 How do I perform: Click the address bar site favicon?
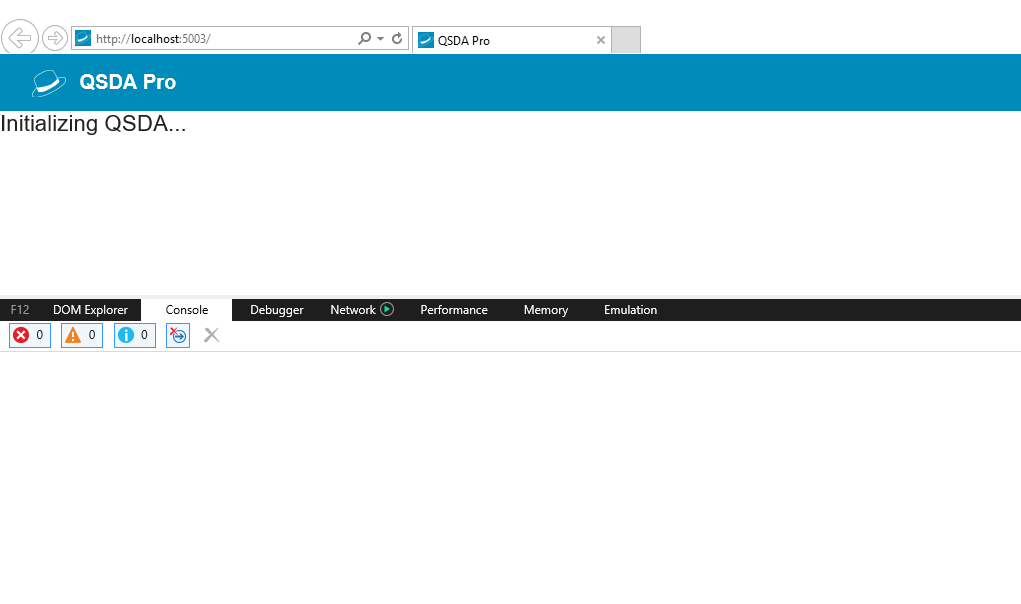(83, 38)
